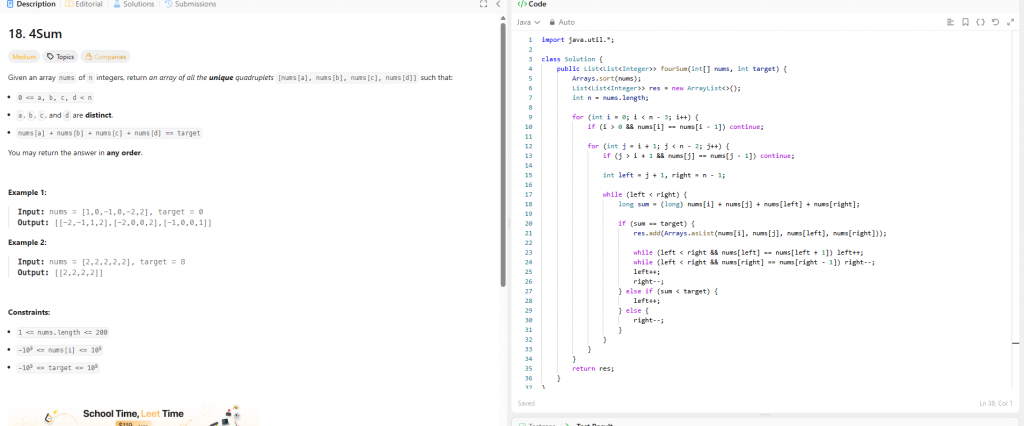
Task: Click the description panel scrollbar thumb
Action: coord(503,156)
